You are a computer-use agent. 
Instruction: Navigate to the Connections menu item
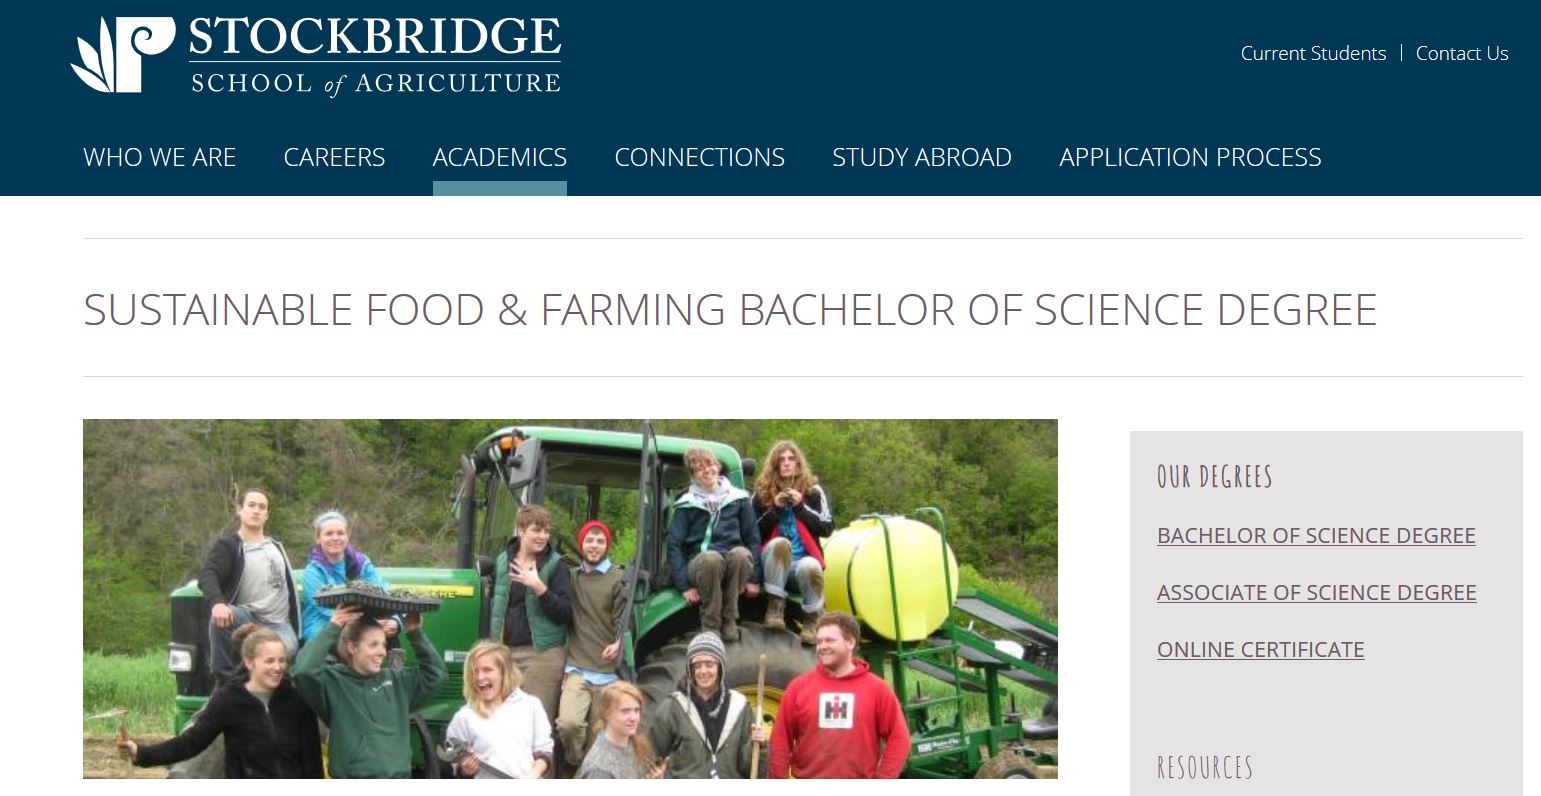click(x=699, y=158)
